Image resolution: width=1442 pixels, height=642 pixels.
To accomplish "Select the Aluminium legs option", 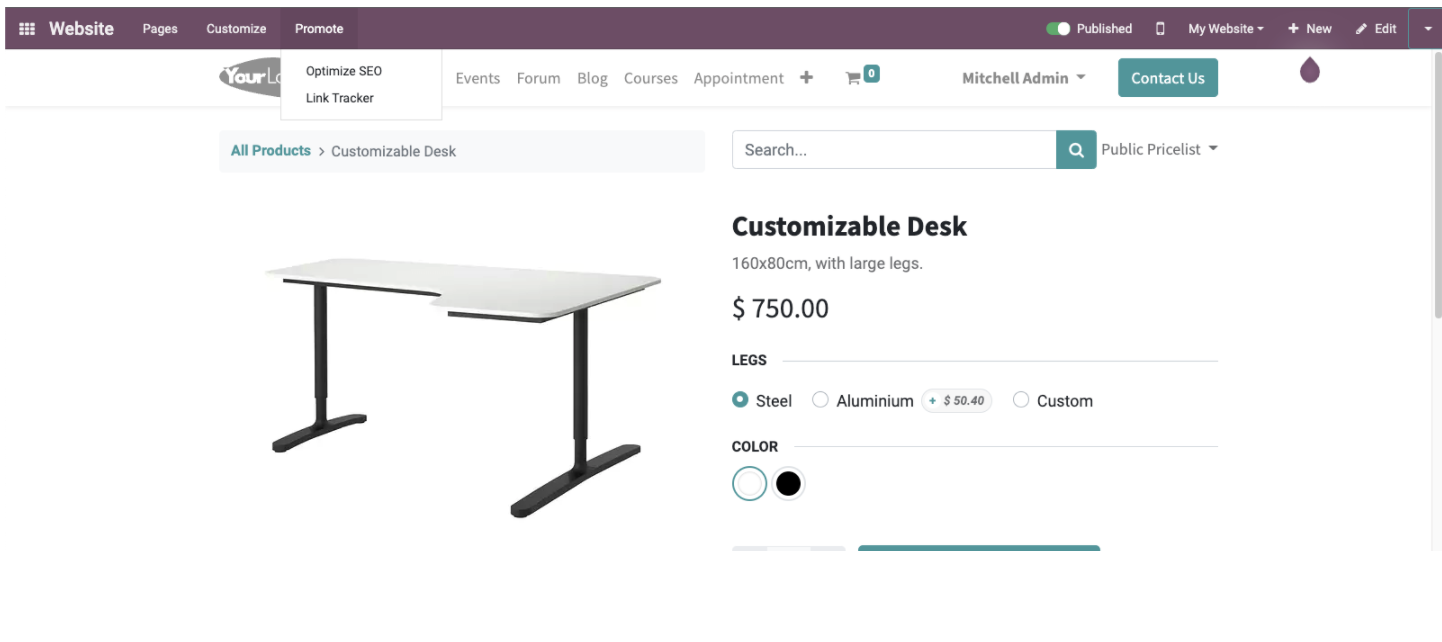I will pyautogui.click(x=821, y=400).
